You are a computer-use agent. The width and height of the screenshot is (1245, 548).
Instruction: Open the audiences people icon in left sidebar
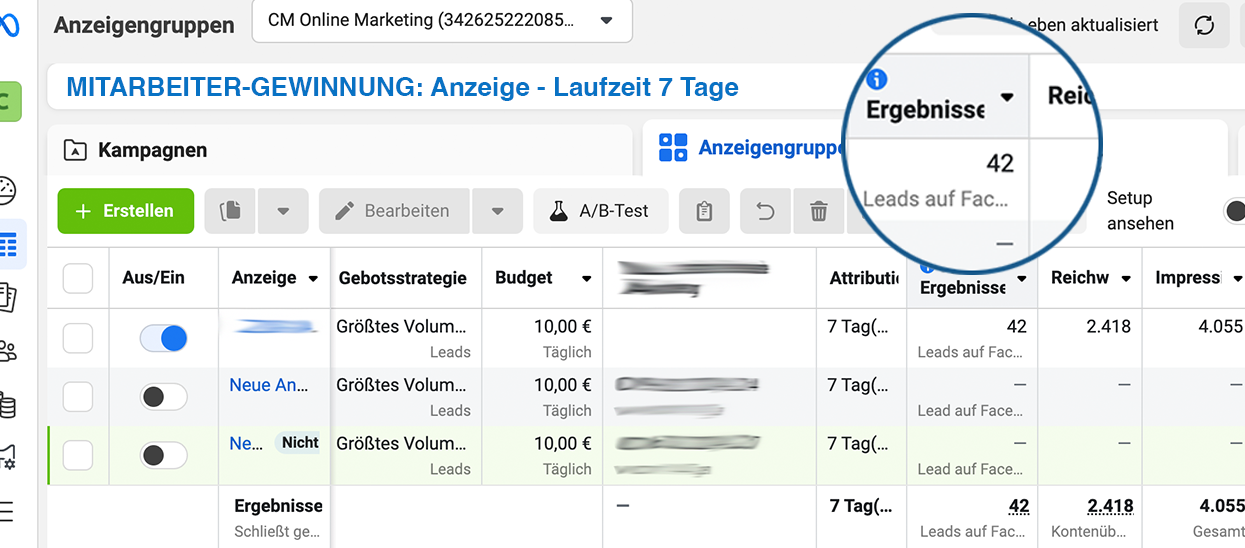(x=8, y=351)
